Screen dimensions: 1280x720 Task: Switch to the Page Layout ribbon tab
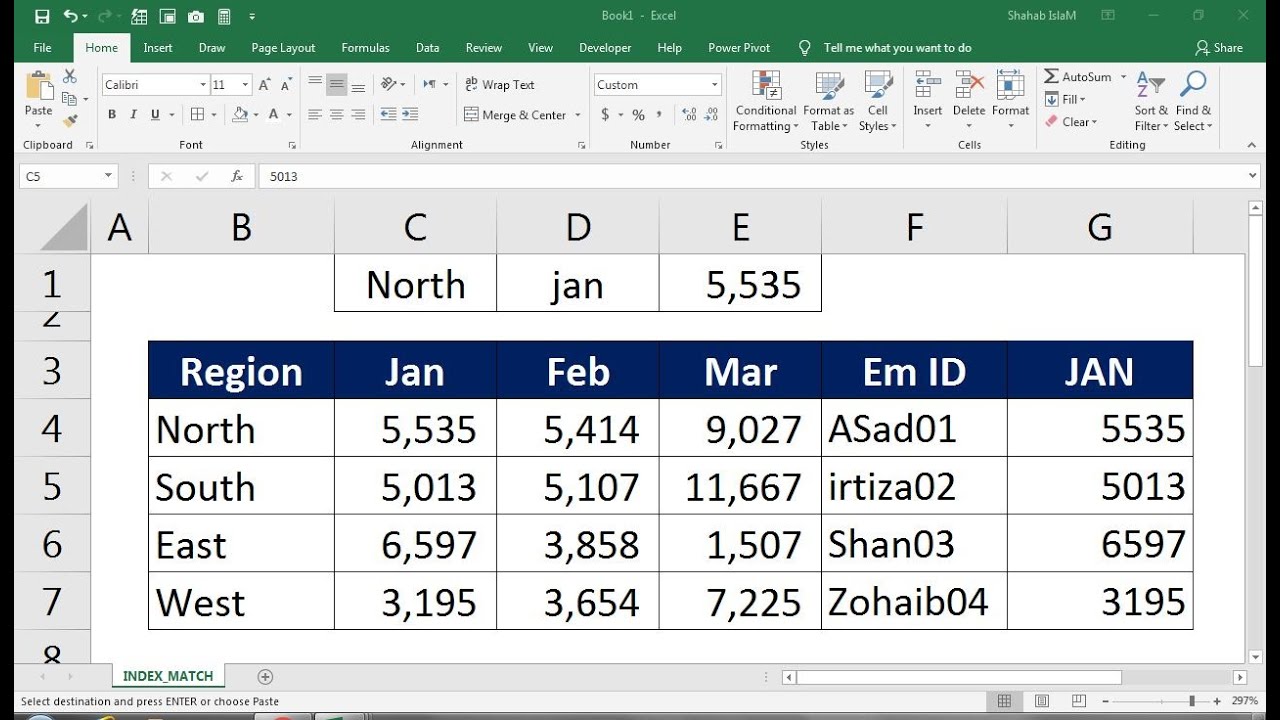click(x=283, y=47)
